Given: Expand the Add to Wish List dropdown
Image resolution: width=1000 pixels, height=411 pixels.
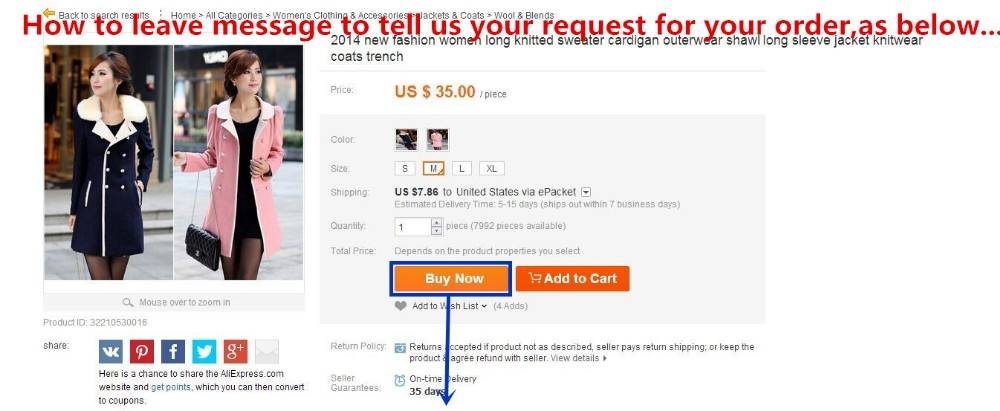Looking at the screenshot, I should [484, 306].
